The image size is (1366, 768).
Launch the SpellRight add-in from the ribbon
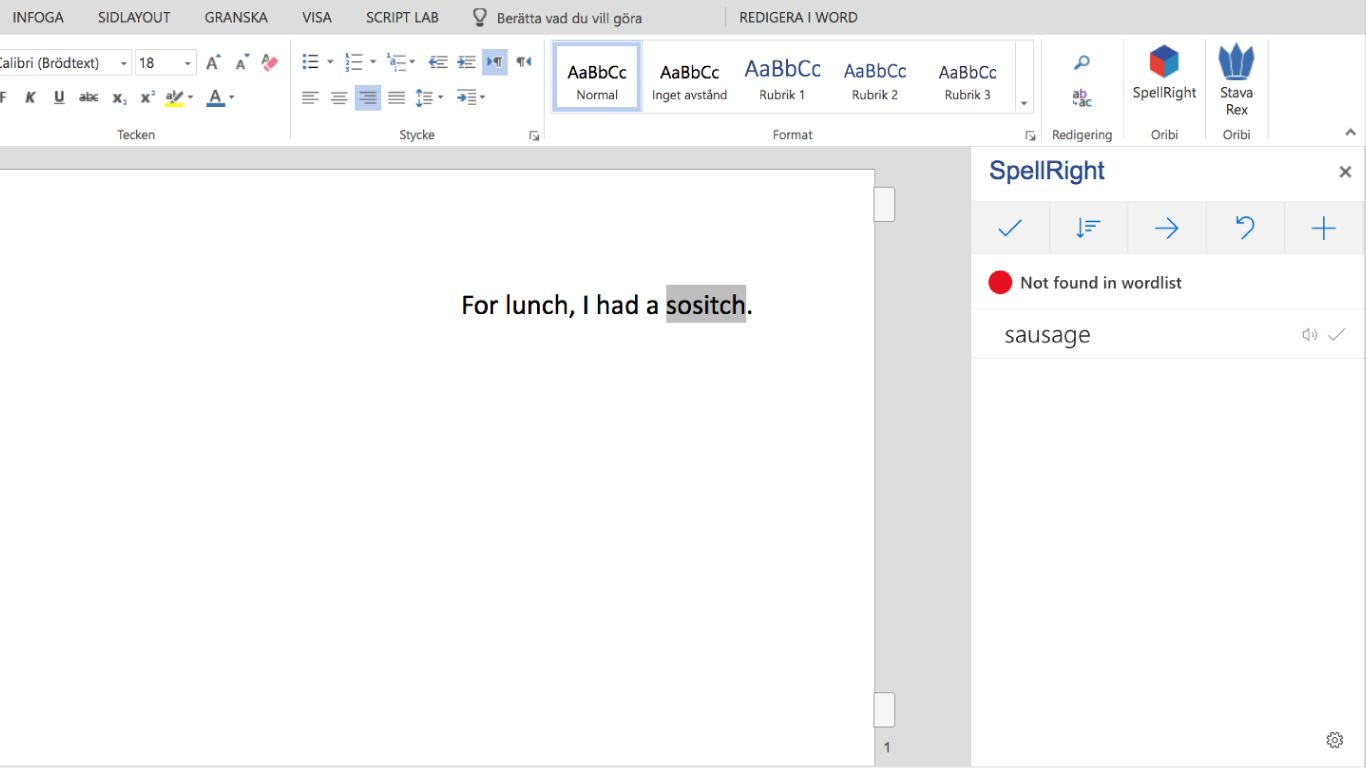[x=1164, y=73]
